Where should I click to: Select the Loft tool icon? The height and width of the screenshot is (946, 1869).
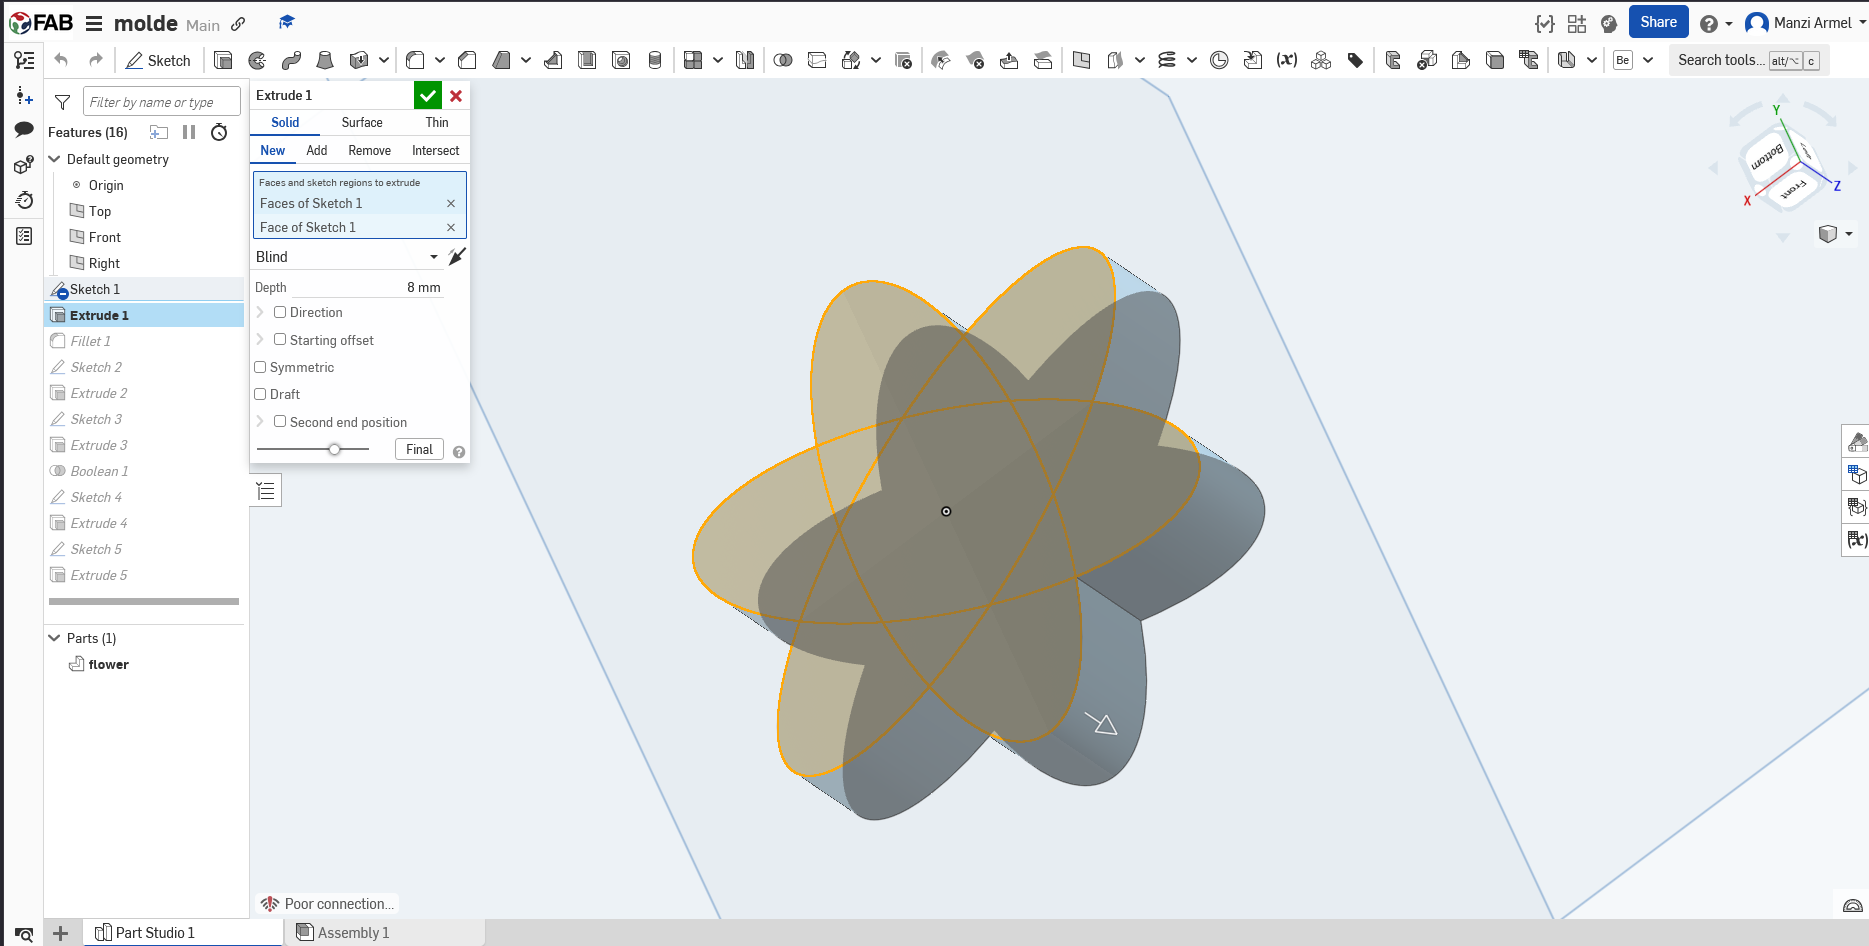point(325,60)
